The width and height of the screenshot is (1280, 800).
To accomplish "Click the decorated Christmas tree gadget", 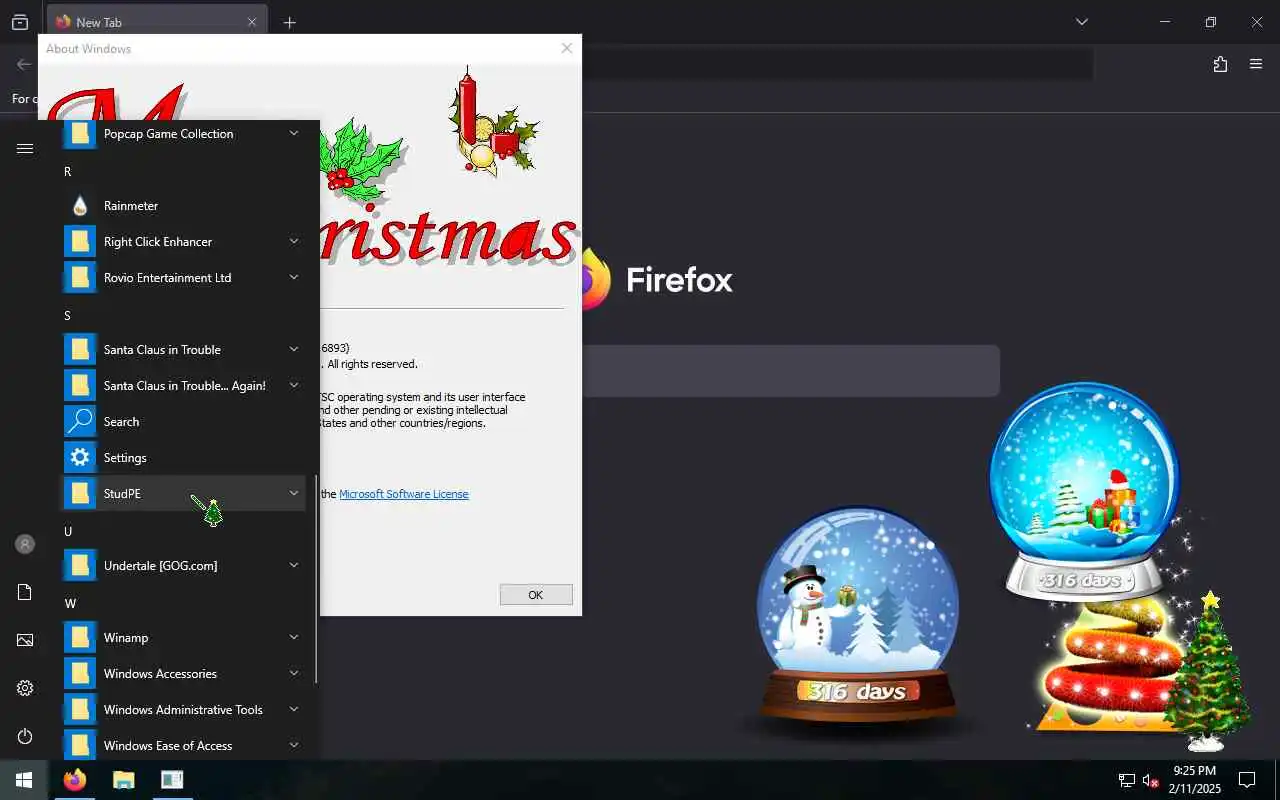I will point(1208,670).
